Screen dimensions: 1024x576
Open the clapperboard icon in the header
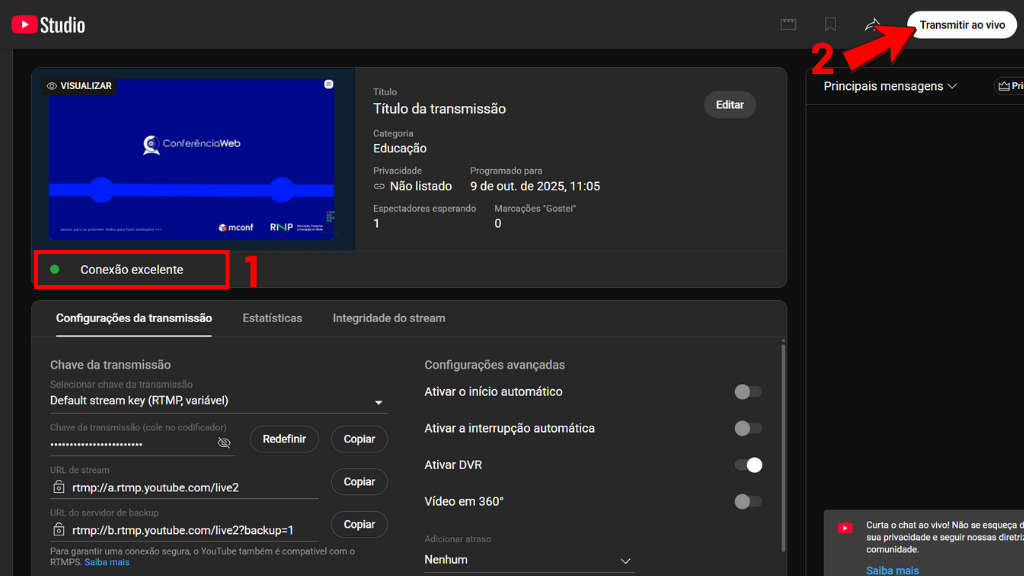point(789,25)
